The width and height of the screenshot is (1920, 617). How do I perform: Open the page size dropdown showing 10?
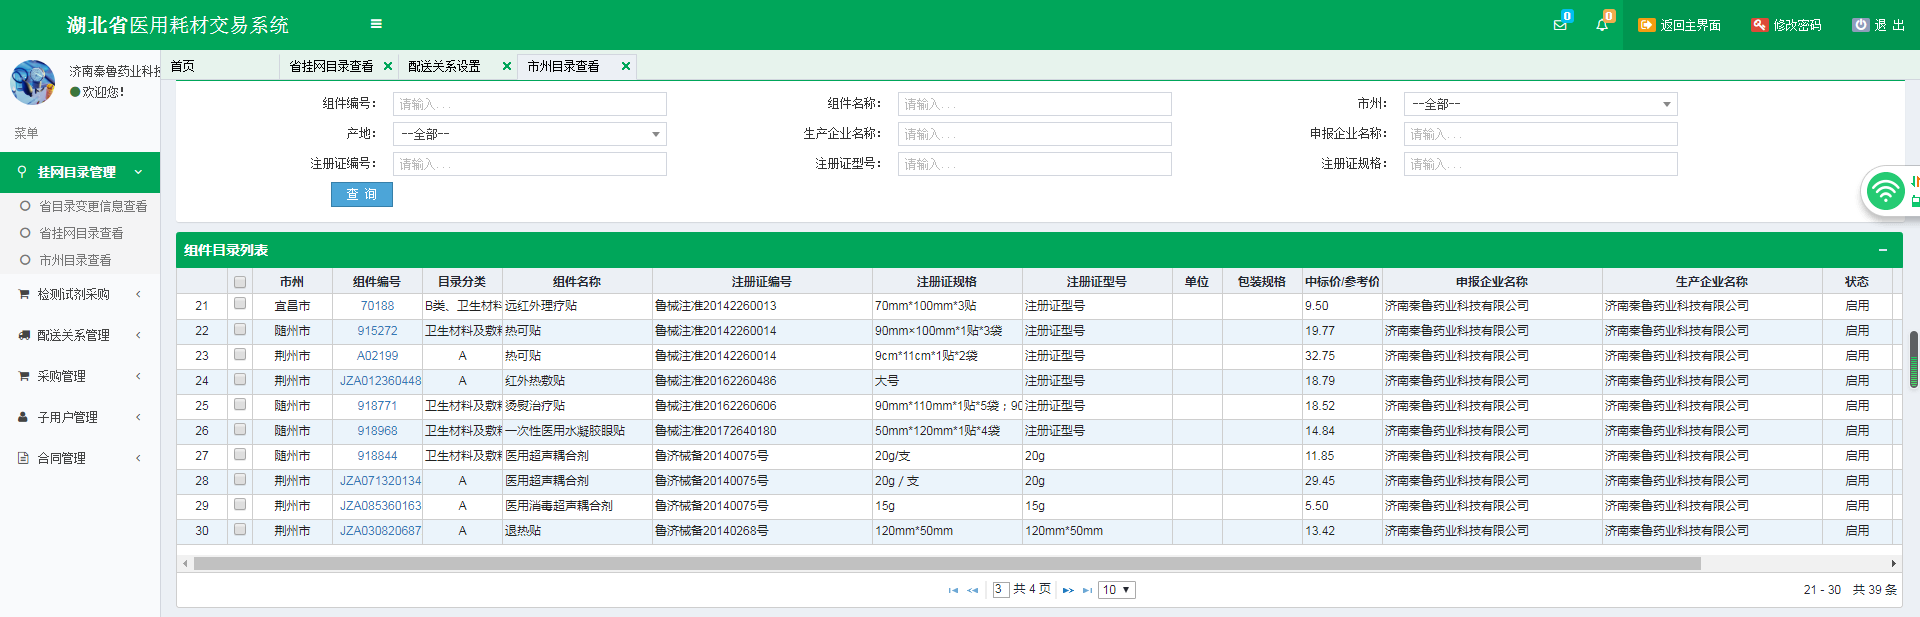click(x=1116, y=590)
